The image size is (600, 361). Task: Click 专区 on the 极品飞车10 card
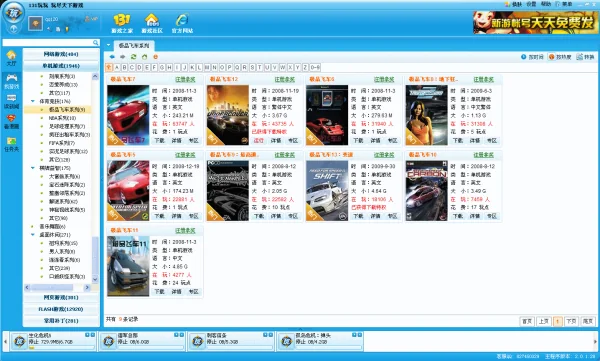492,216
